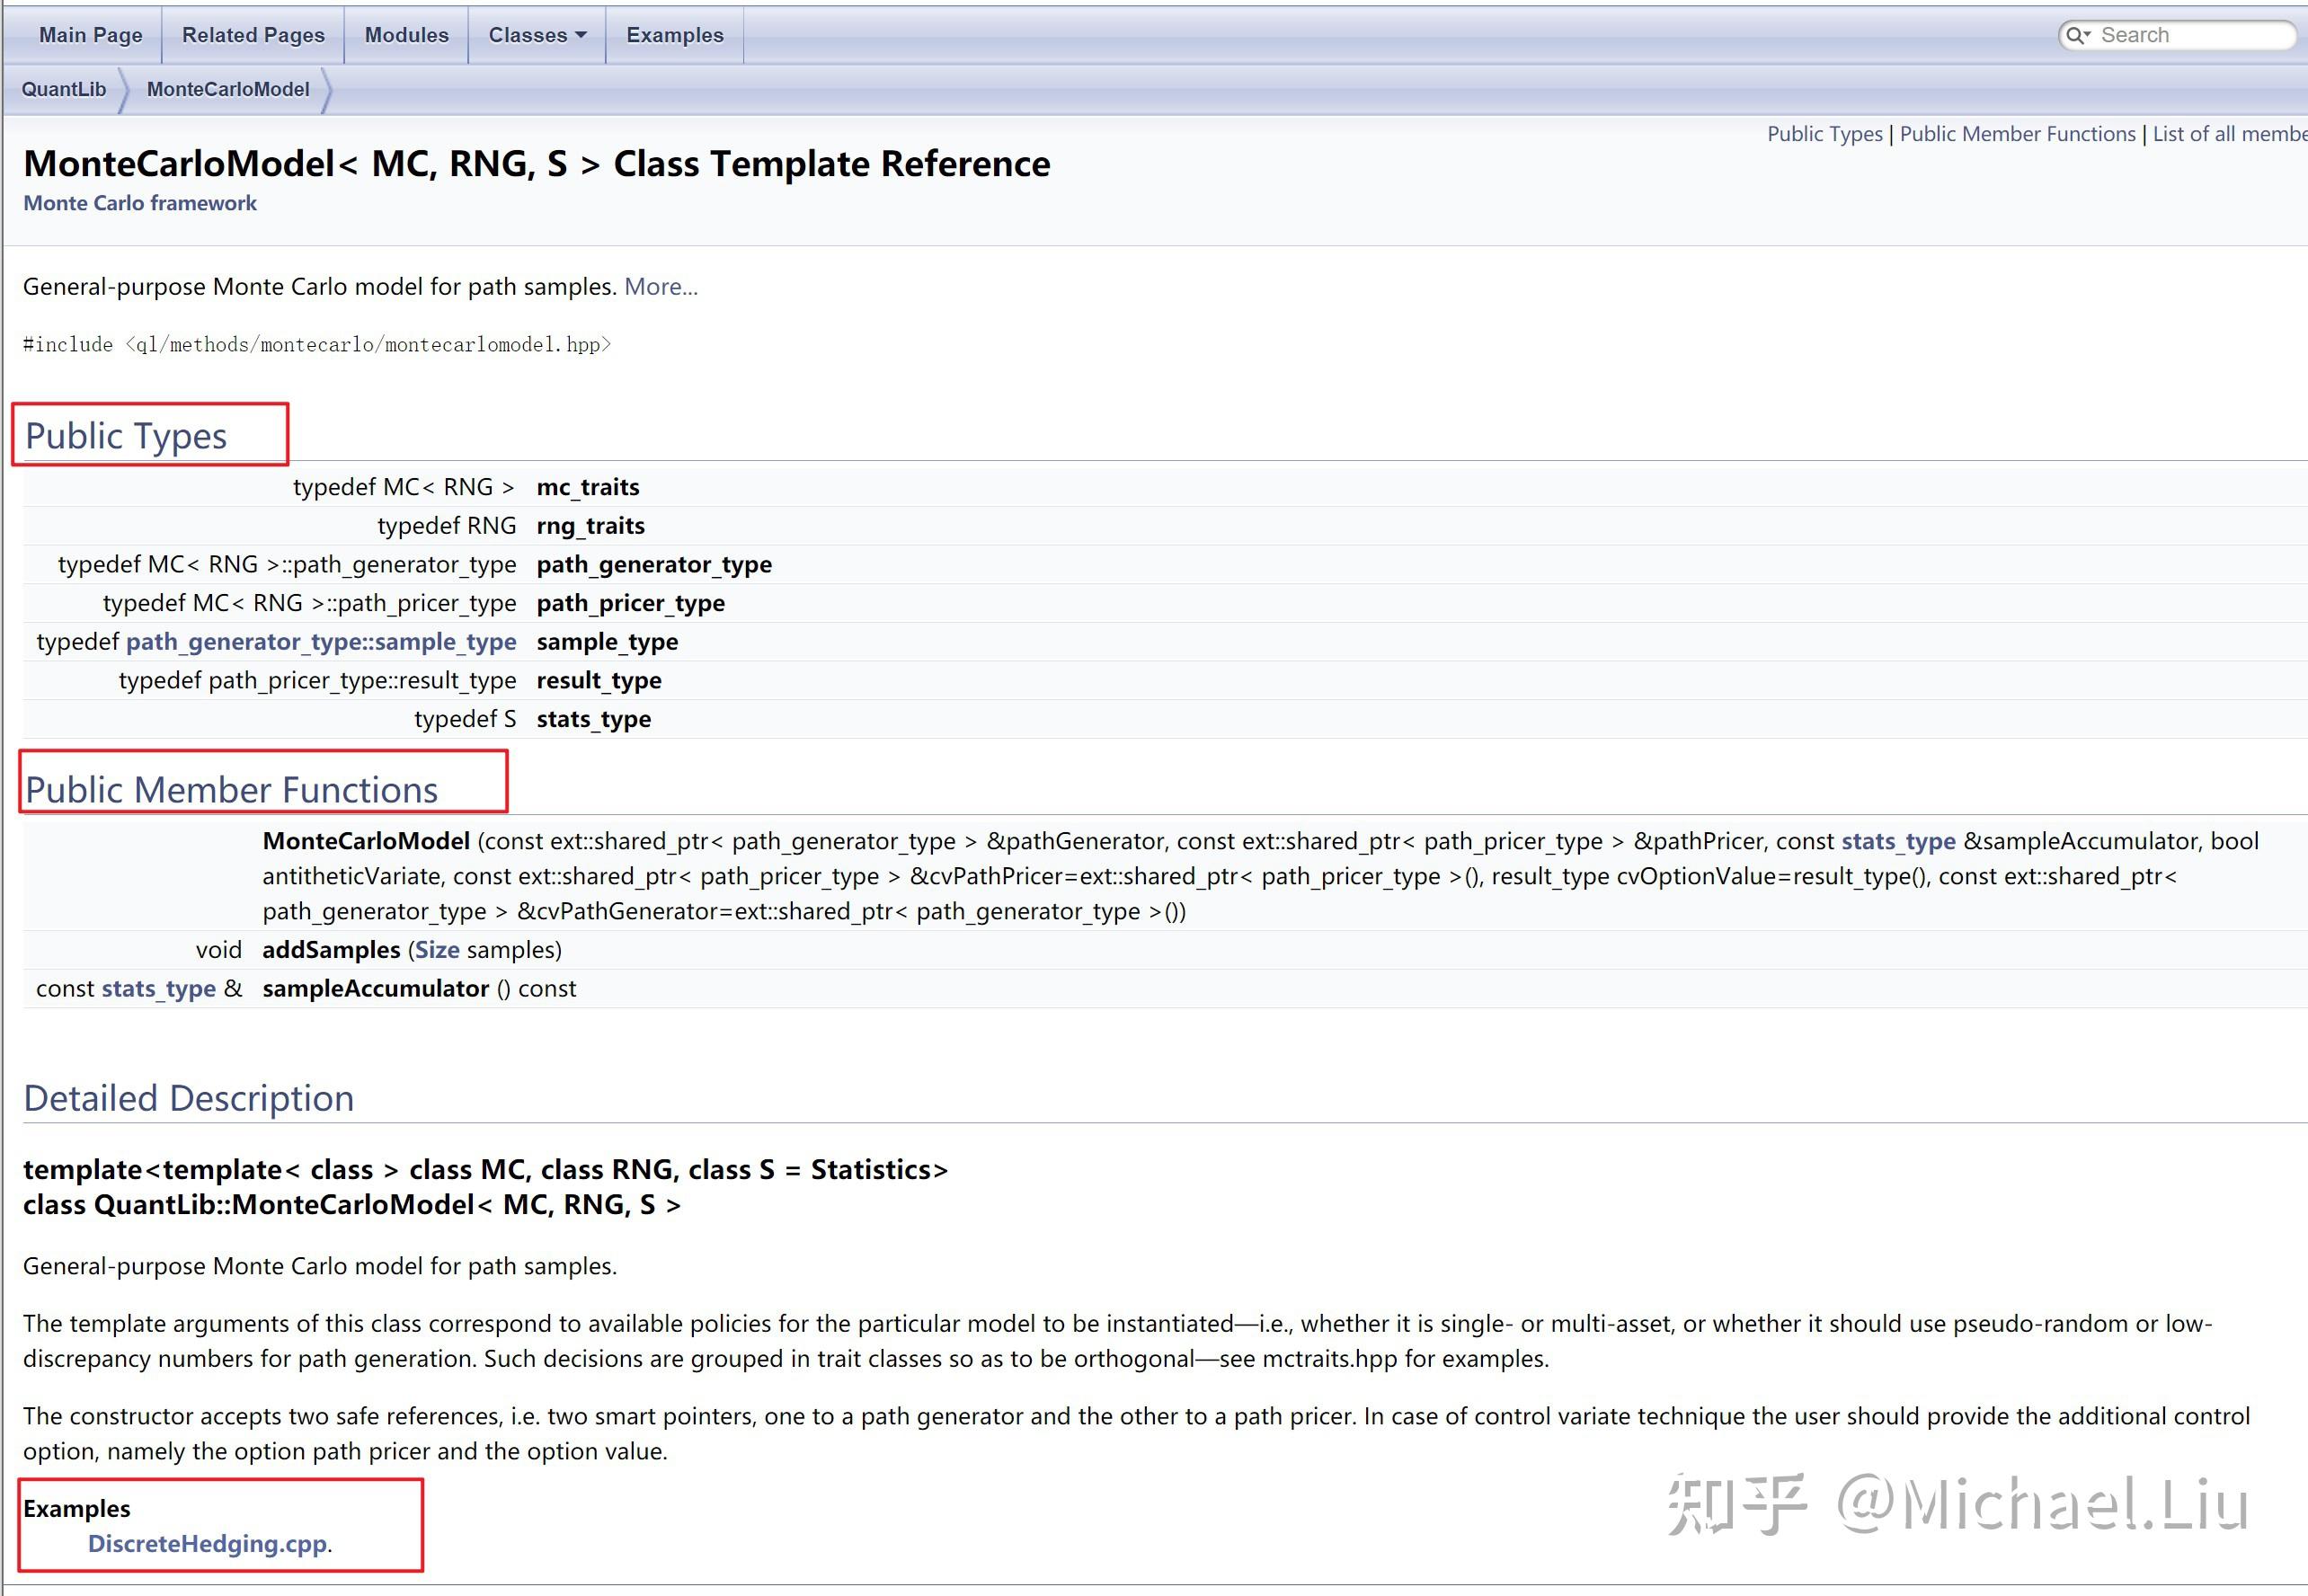The image size is (2308, 1596).
Task: Click the Public Types section heading
Action: click(x=126, y=436)
